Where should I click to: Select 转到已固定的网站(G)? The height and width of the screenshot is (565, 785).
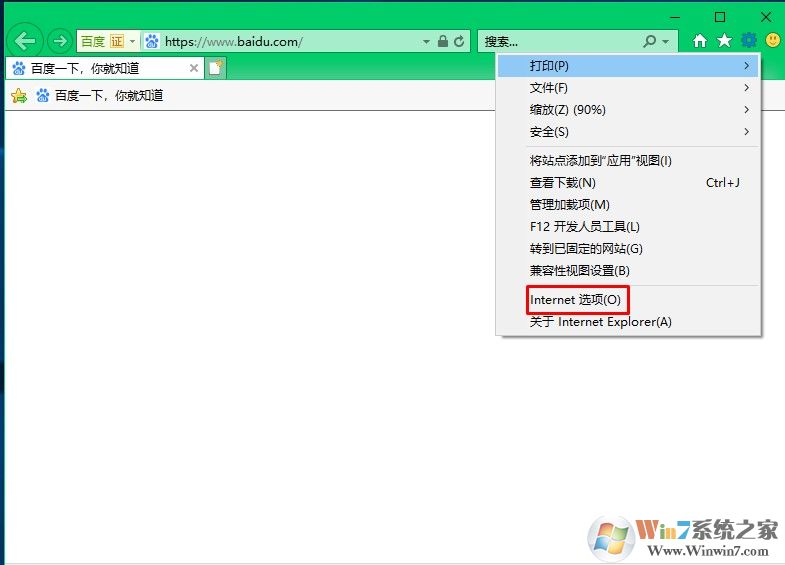point(628,249)
